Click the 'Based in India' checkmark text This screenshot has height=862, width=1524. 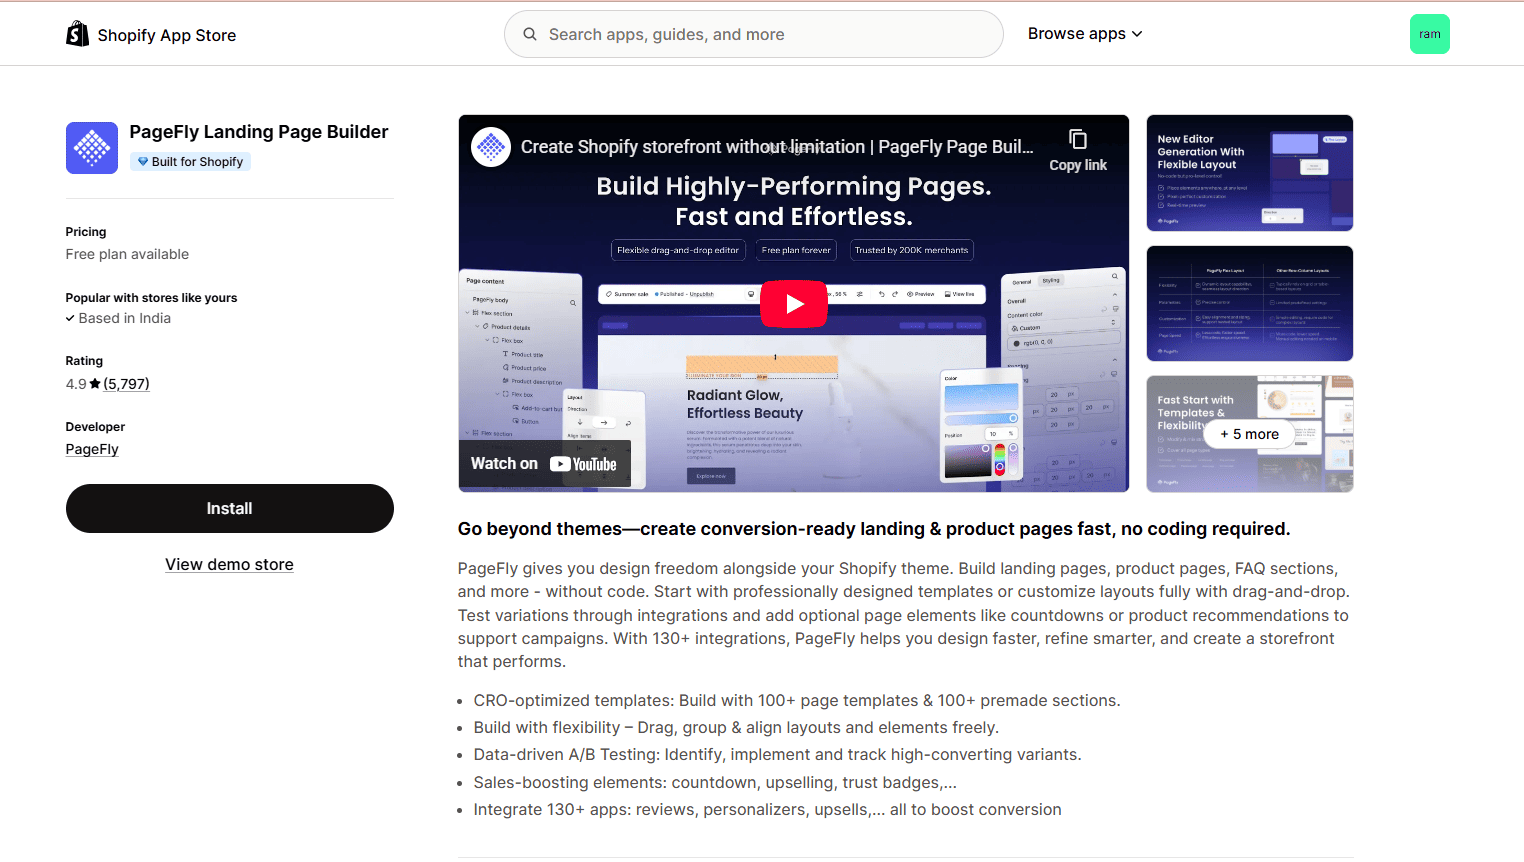coord(118,318)
